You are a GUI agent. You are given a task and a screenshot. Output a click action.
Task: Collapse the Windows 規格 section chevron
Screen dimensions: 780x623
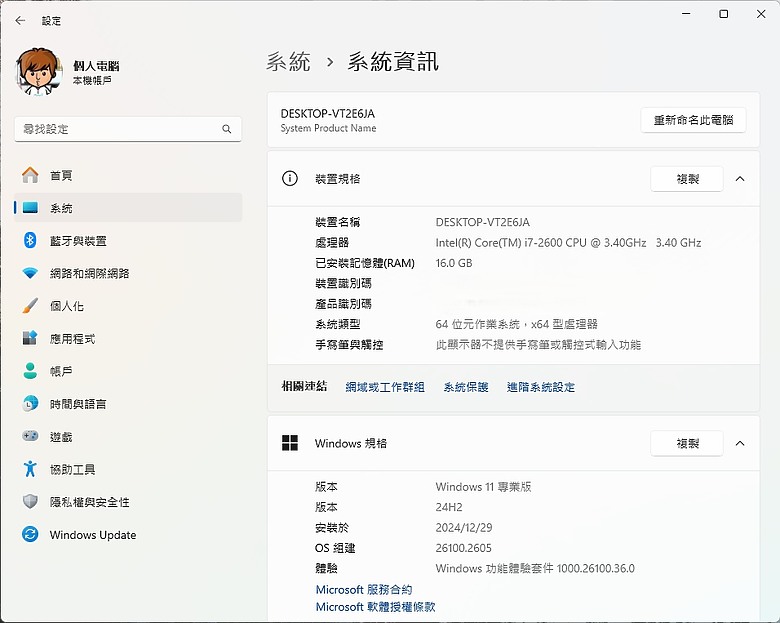[x=740, y=443]
